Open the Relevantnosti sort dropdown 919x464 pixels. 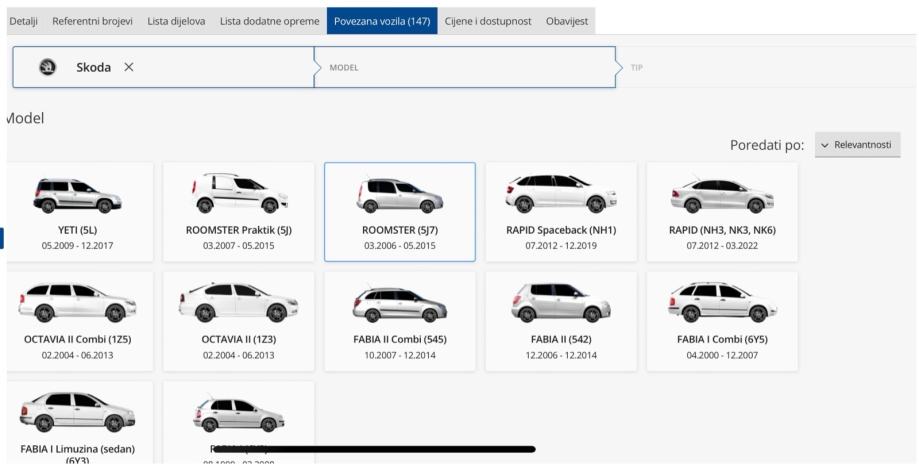coord(857,145)
